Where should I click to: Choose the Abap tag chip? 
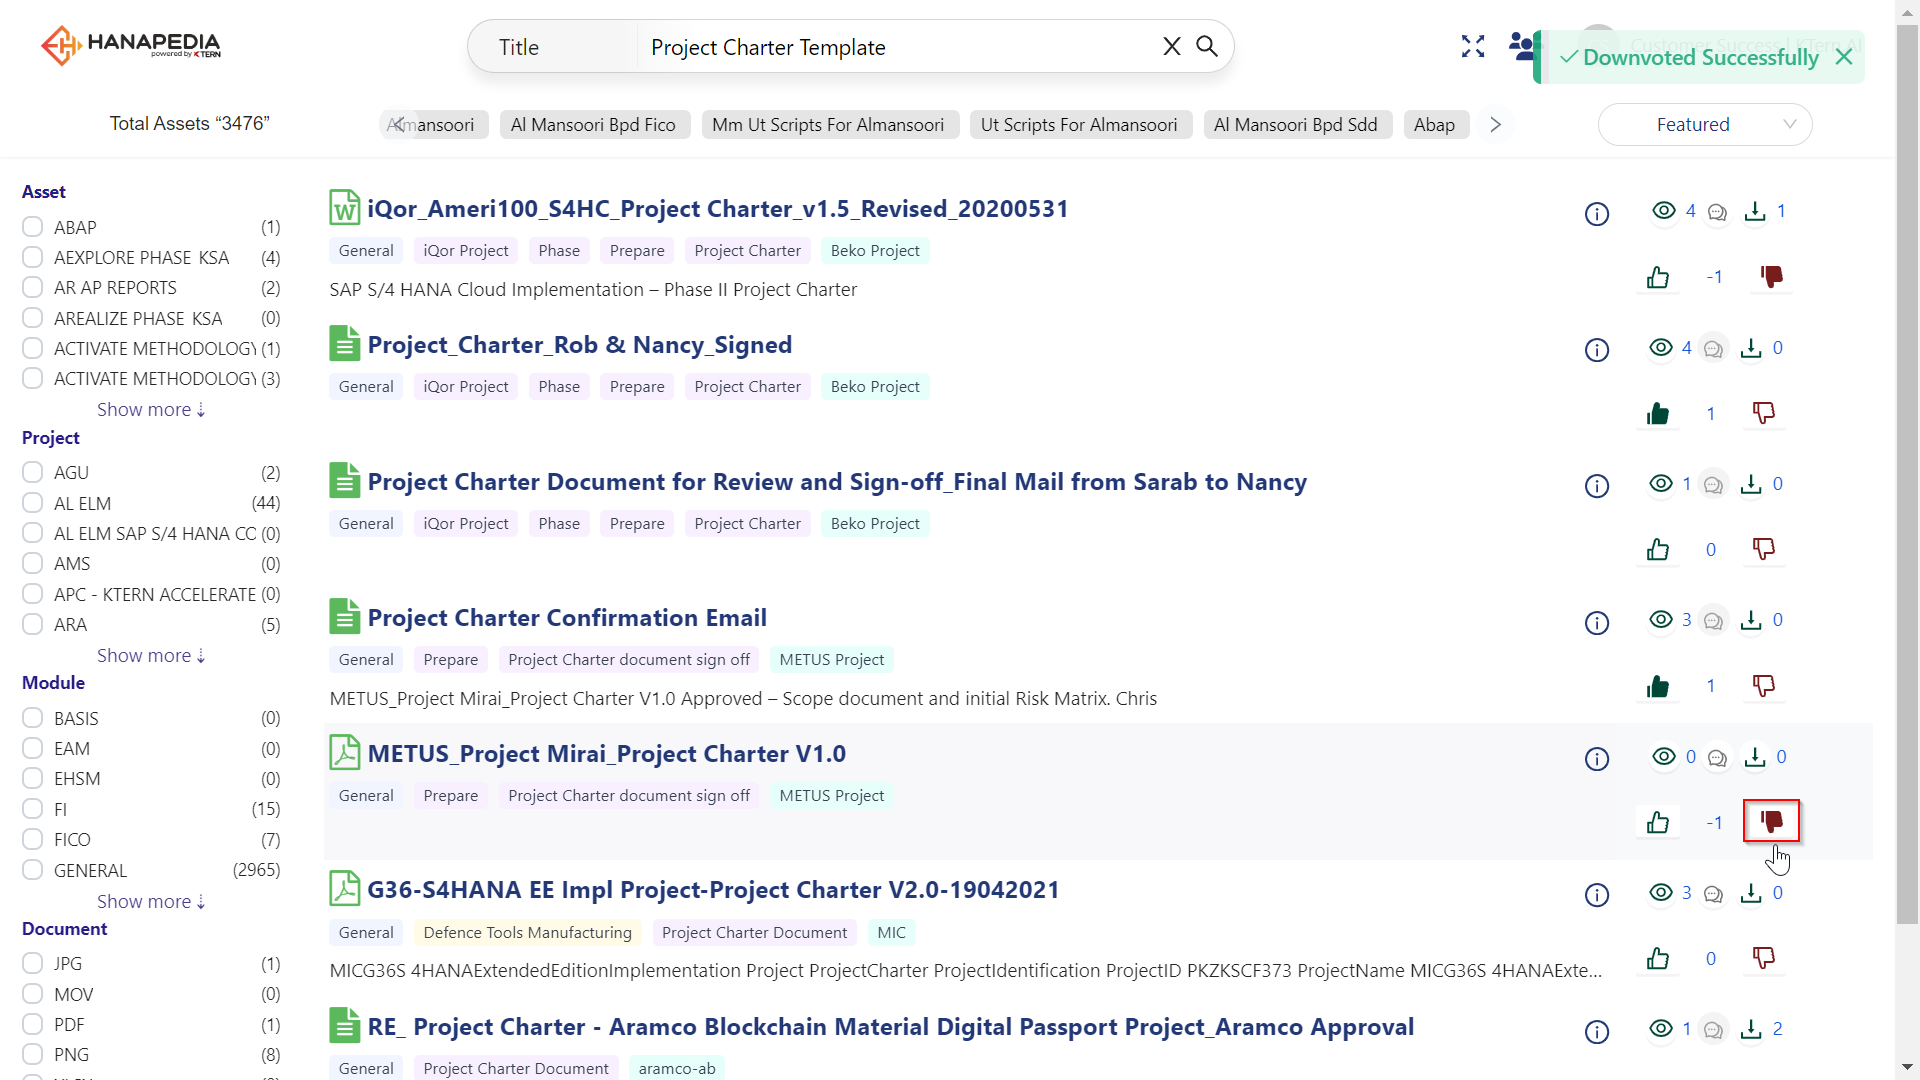(x=1434, y=124)
